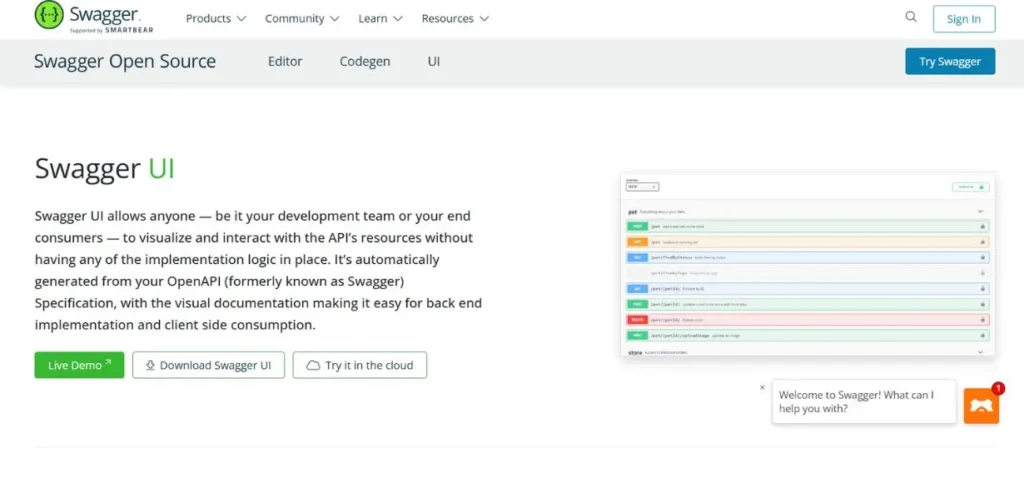Launch the Live Demo
This screenshot has width=1024, height=483.
click(79, 365)
